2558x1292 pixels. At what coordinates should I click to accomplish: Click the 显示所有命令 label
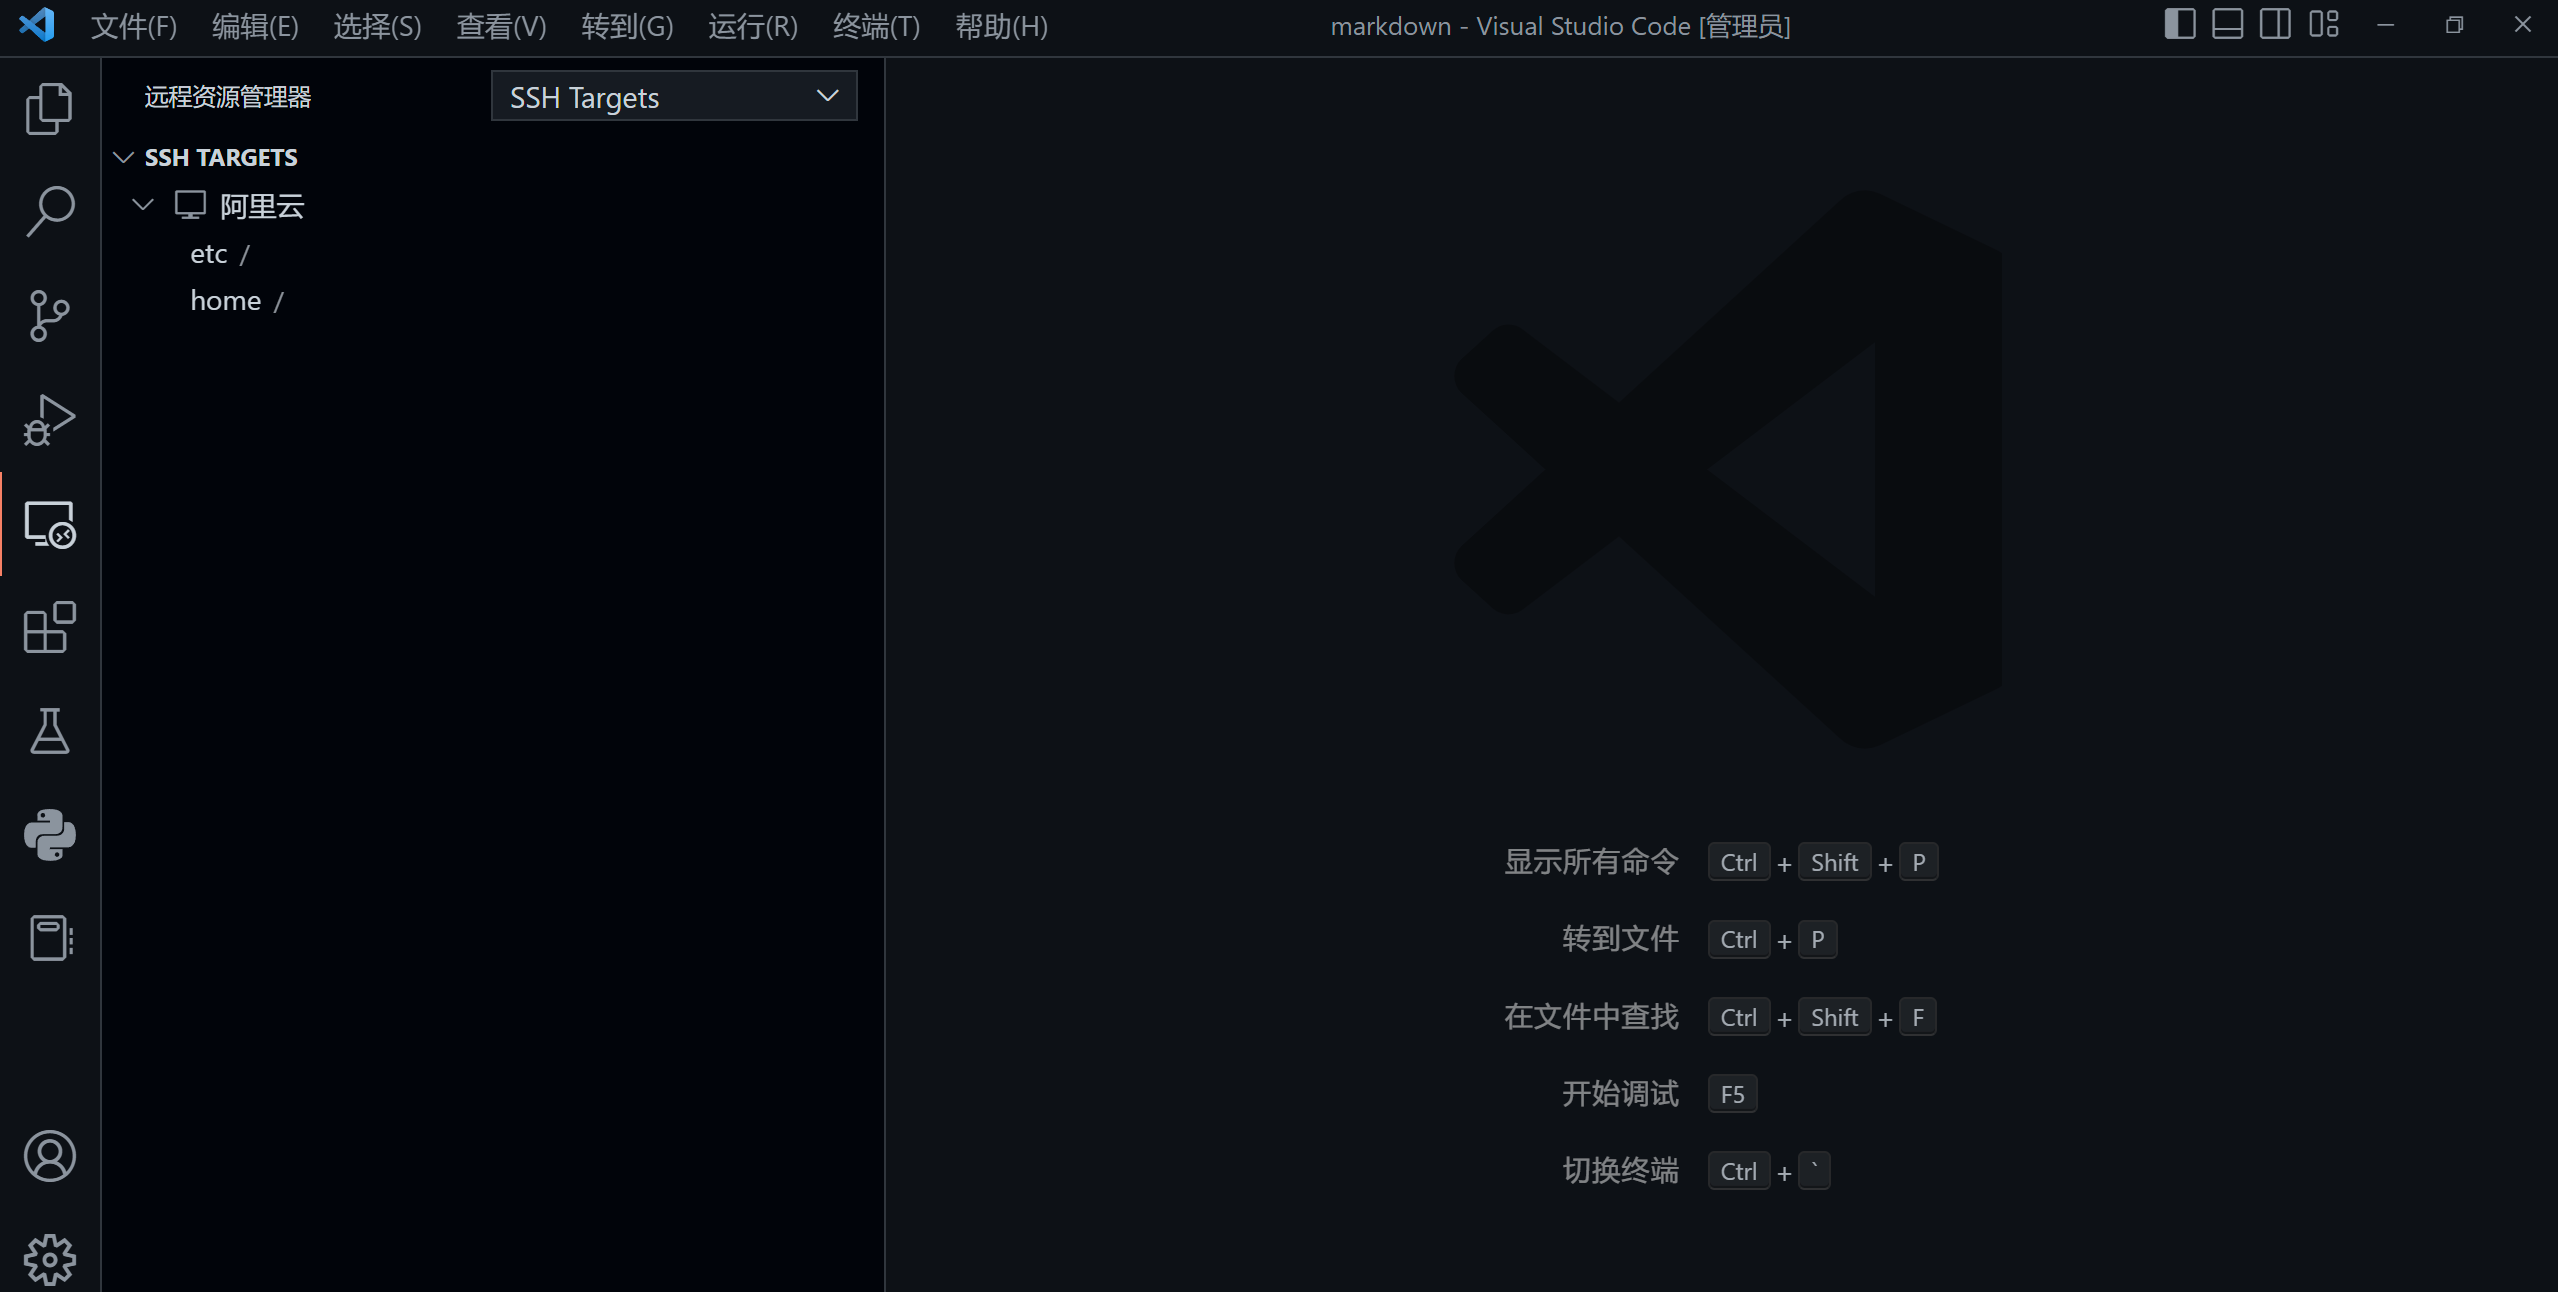(1591, 862)
